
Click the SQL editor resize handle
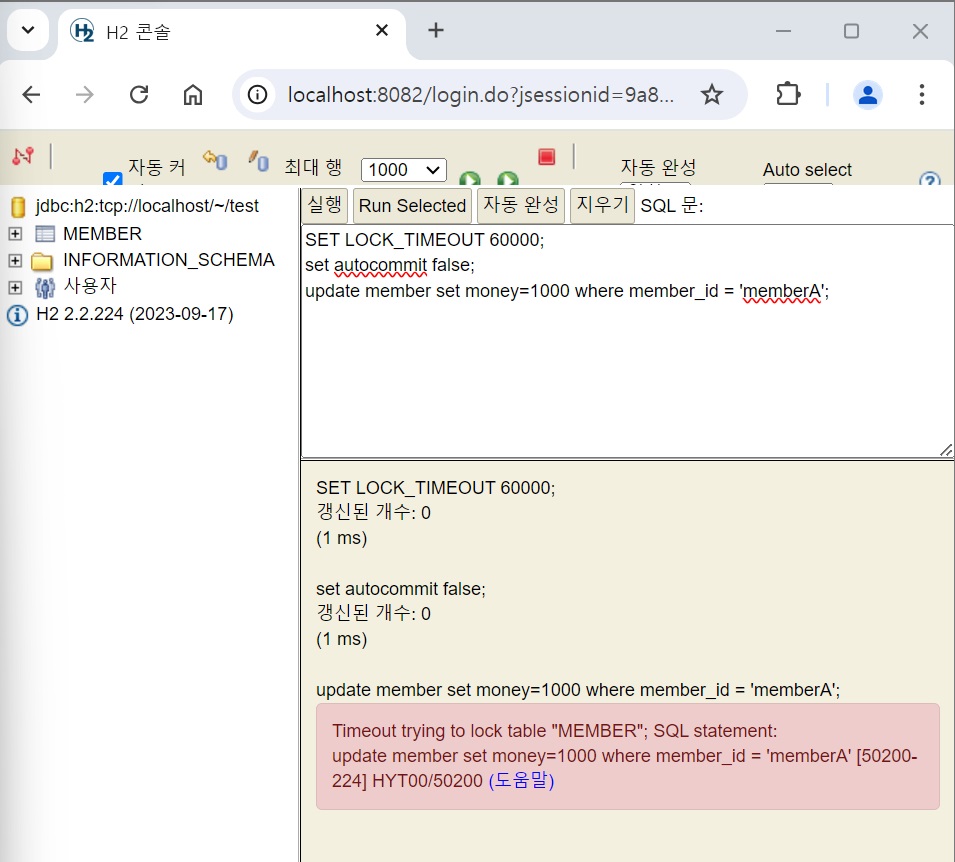pyautogui.click(x=946, y=450)
